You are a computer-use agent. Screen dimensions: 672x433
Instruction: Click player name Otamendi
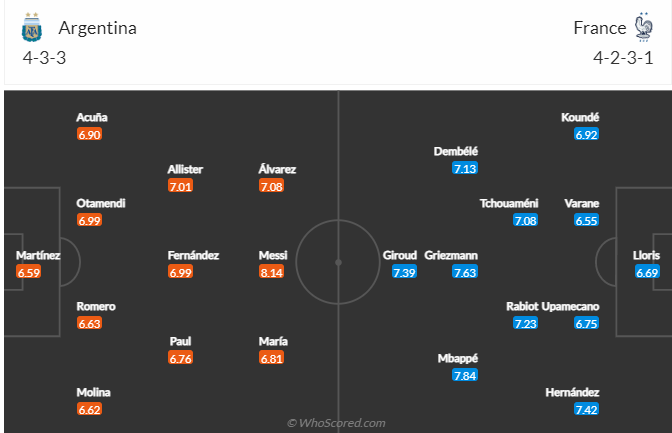(101, 203)
